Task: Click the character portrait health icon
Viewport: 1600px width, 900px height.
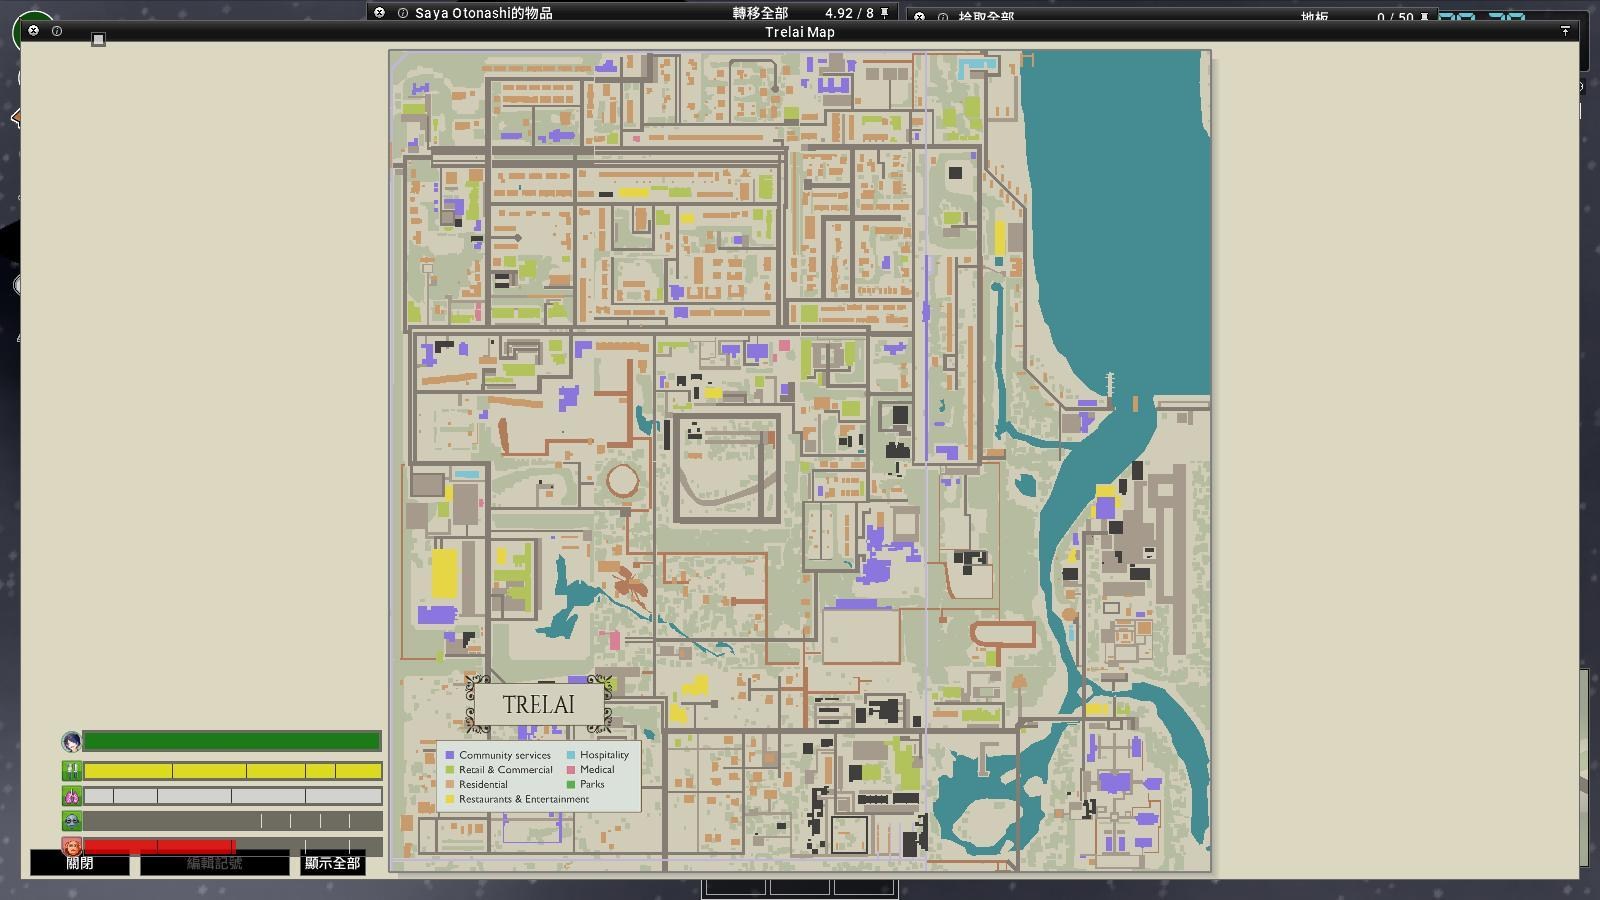Action: click(x=71, y=742)
